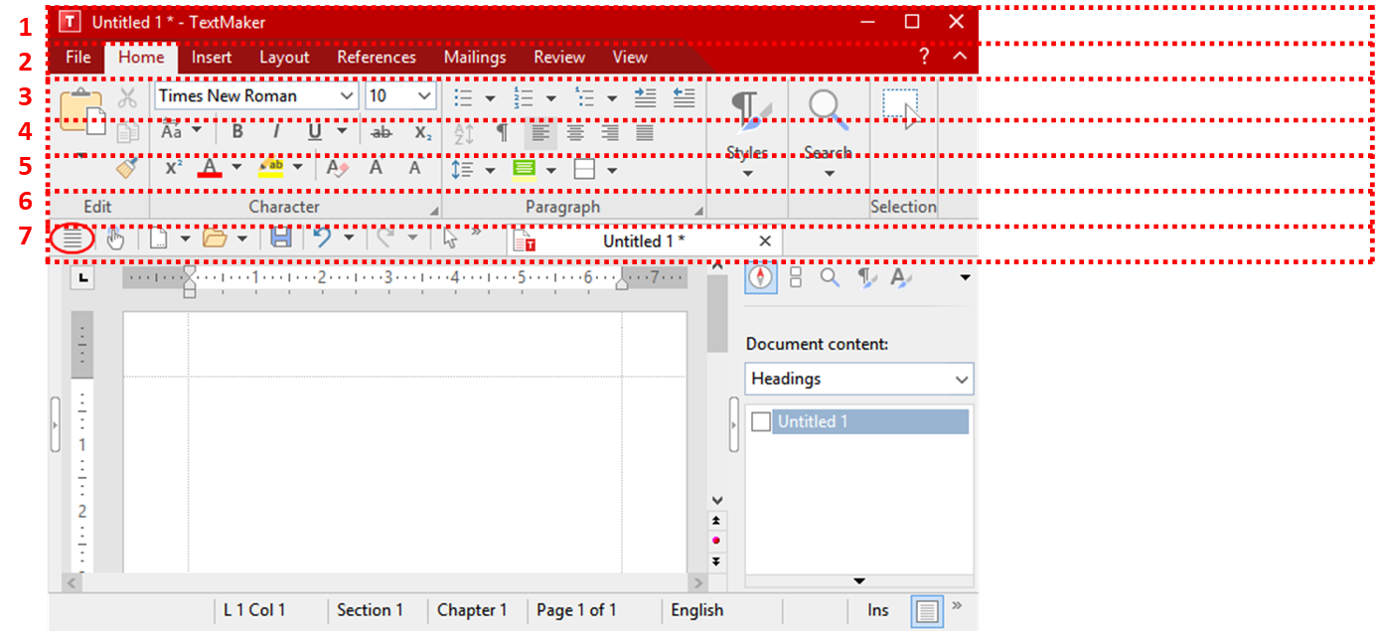Click the Save floppy disk icon

click(281, 239)
